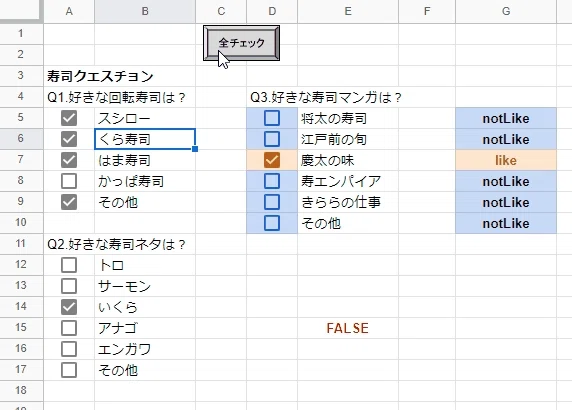This screenshot has width=572, height=410.
Task: Check the 将太の寿司 checkbox
Action: (272, 118)
